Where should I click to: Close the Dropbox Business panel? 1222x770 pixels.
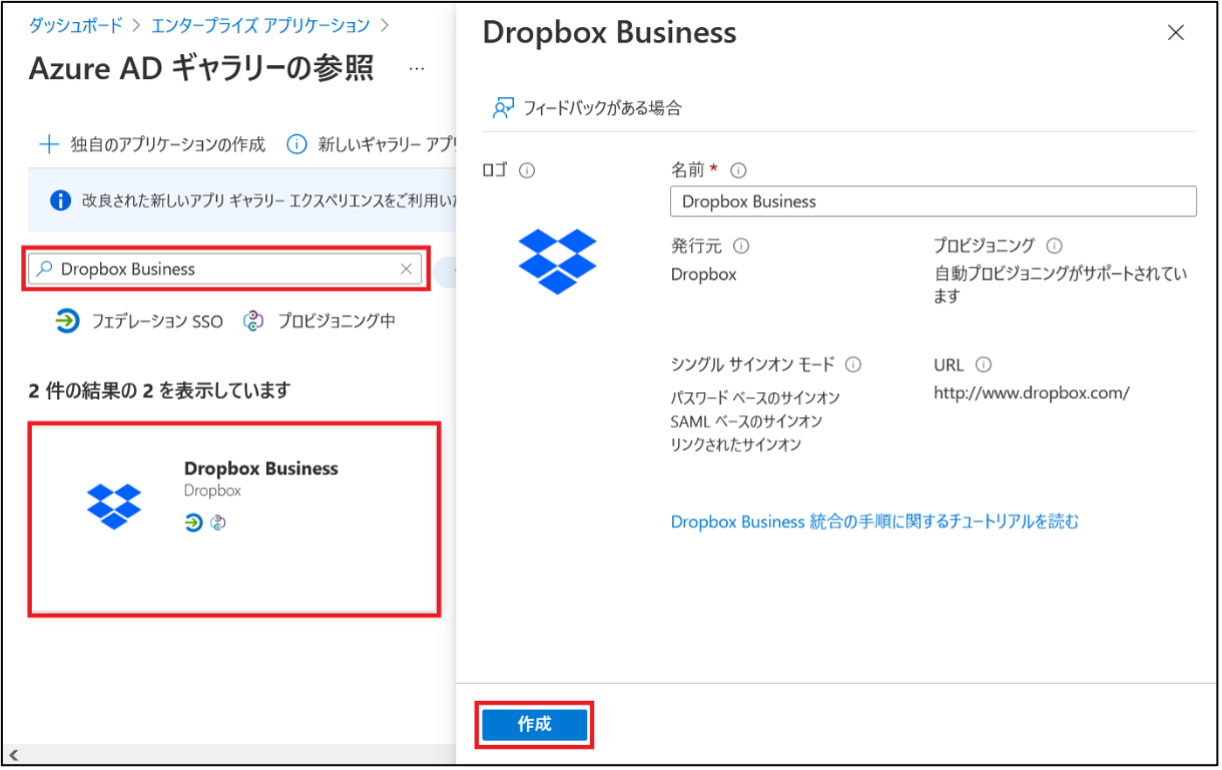1176,33
